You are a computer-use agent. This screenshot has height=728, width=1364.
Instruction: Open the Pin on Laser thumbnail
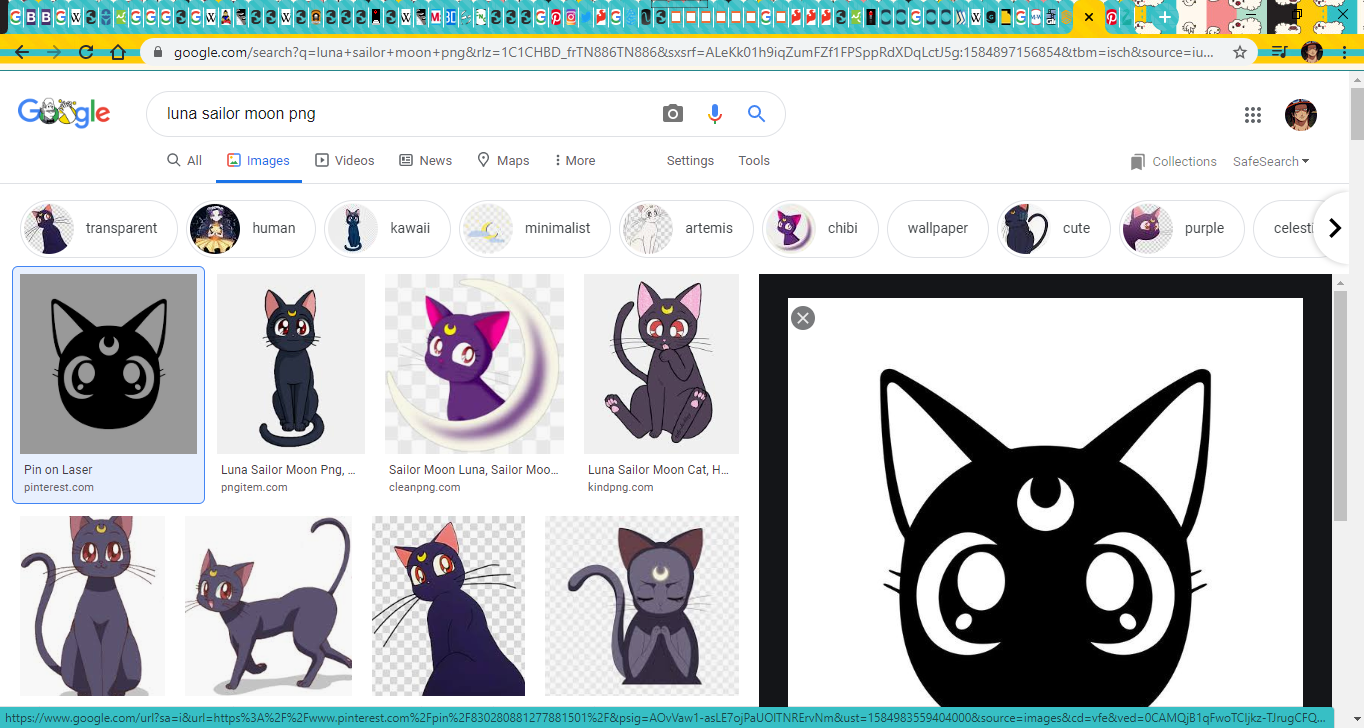[x=108, y=364]
